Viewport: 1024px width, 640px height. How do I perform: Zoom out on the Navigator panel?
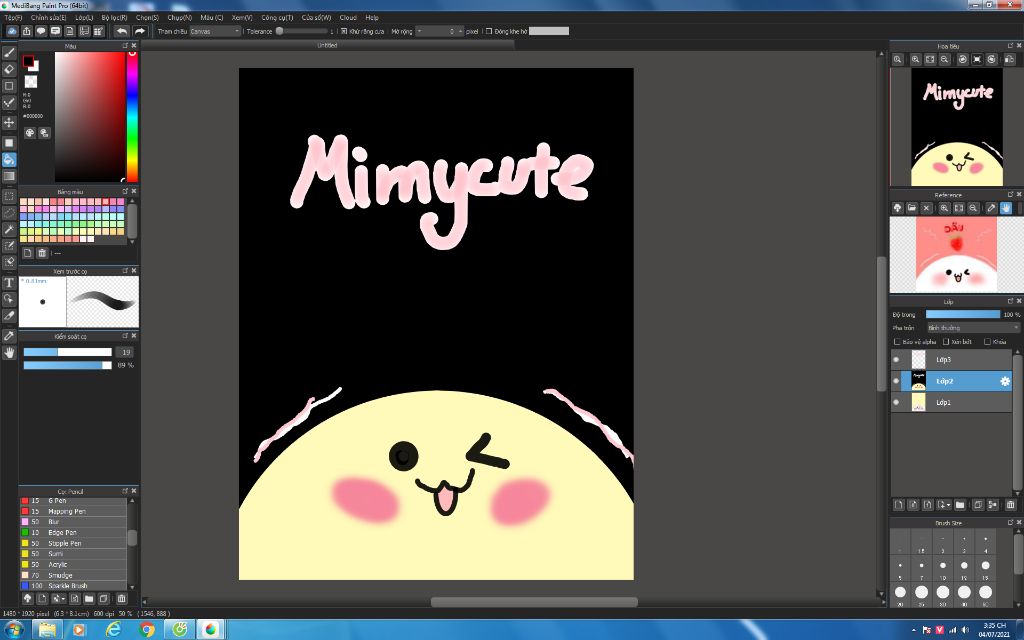pos(944,59)
